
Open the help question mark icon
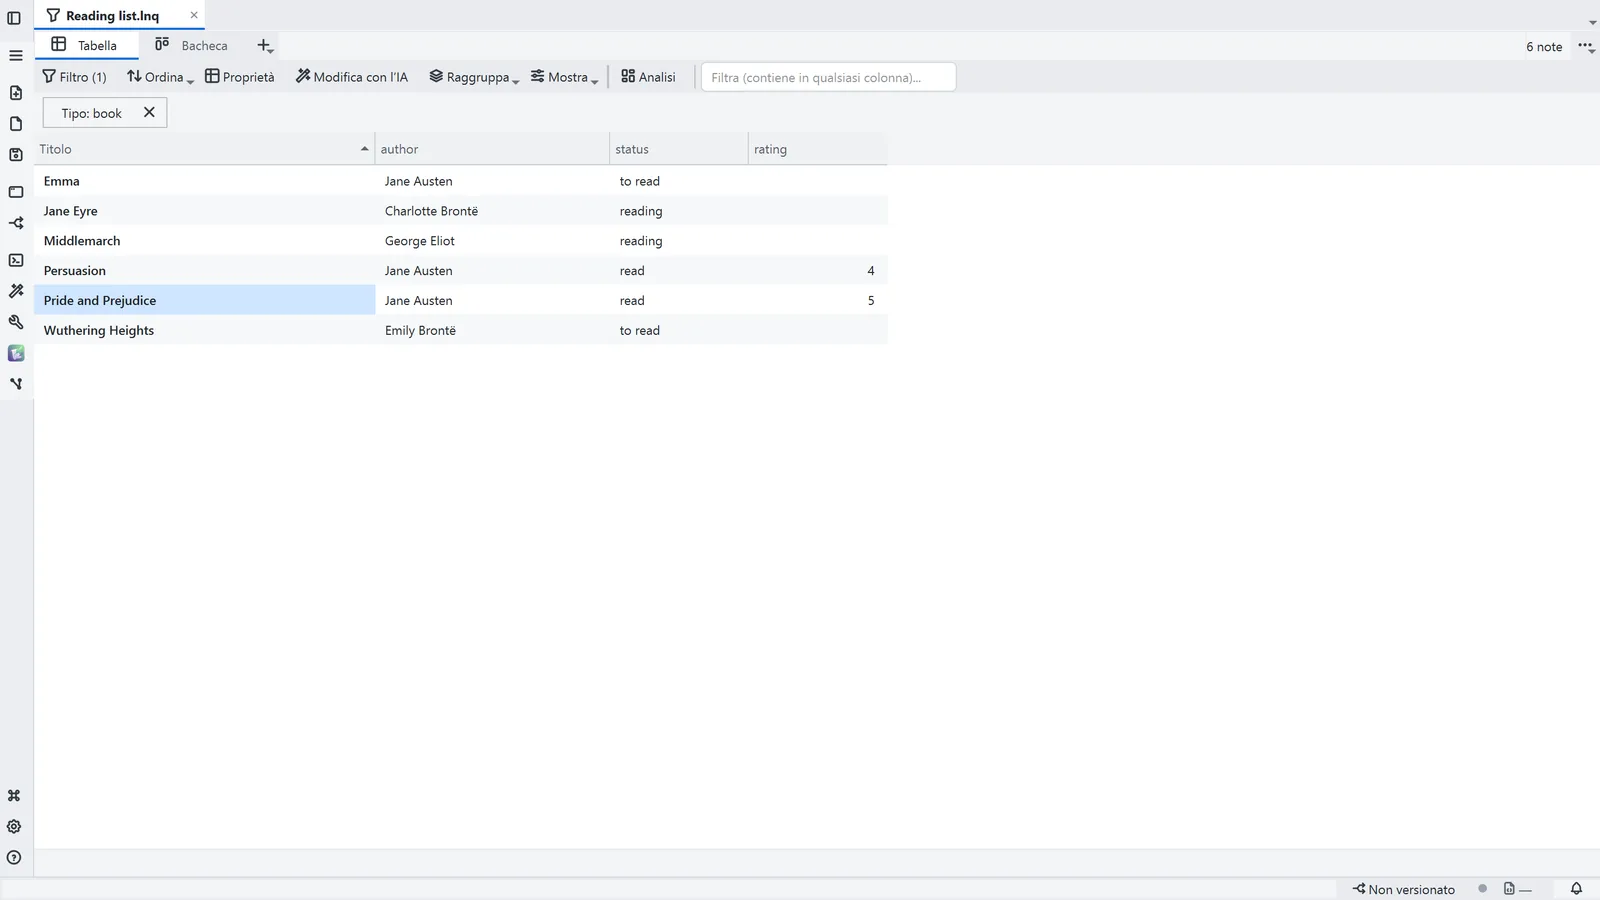point(14,858)
